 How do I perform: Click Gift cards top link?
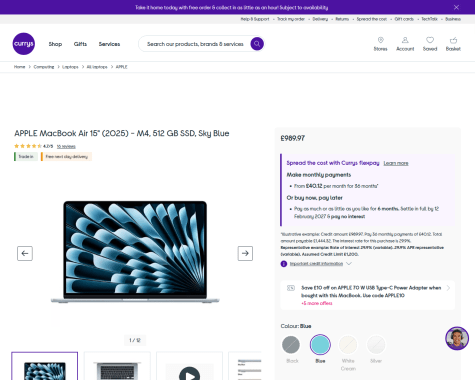pyautogui.click(x=404, y=19)
